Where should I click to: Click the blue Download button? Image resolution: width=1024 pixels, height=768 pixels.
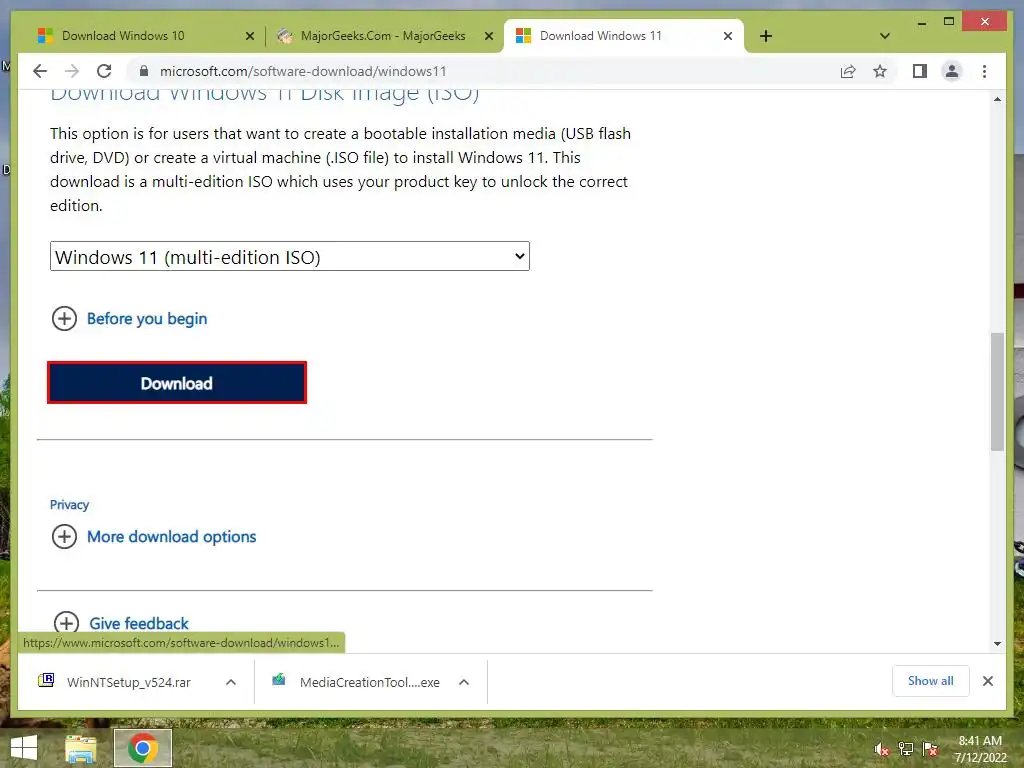tap(177, 383)
